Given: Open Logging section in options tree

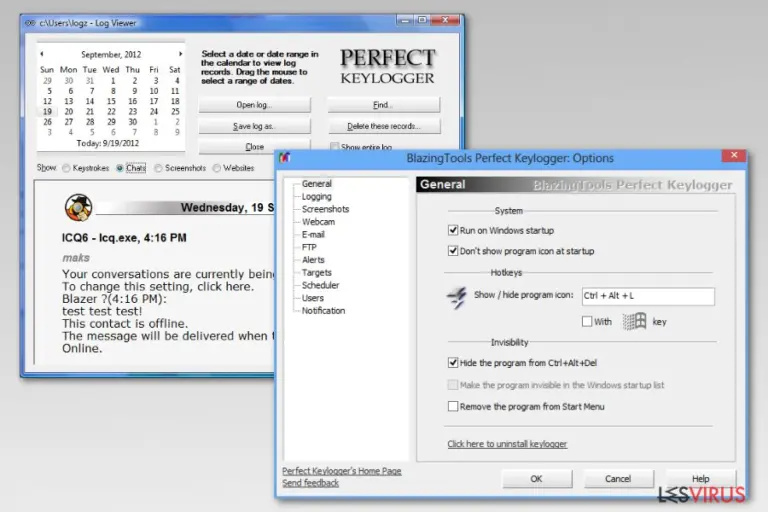Looking at the screenshot, I should (316, 196).
